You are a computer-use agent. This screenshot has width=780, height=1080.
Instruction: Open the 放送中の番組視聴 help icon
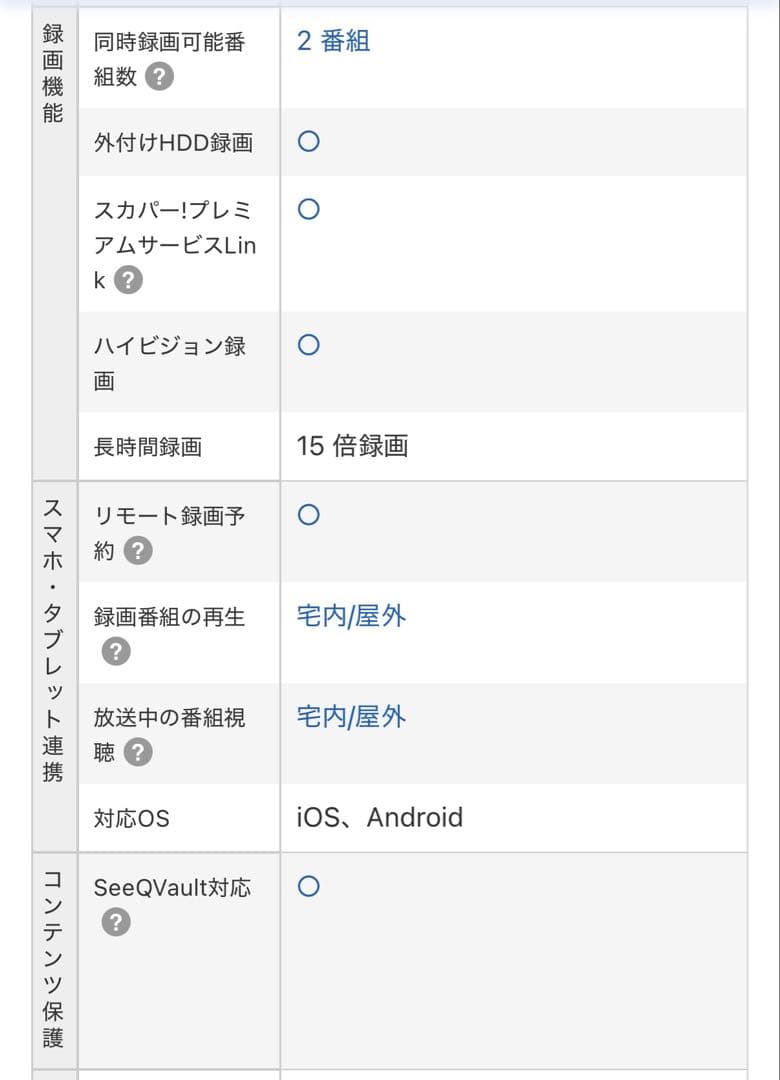pyautogui.click(x=138, y=752)
